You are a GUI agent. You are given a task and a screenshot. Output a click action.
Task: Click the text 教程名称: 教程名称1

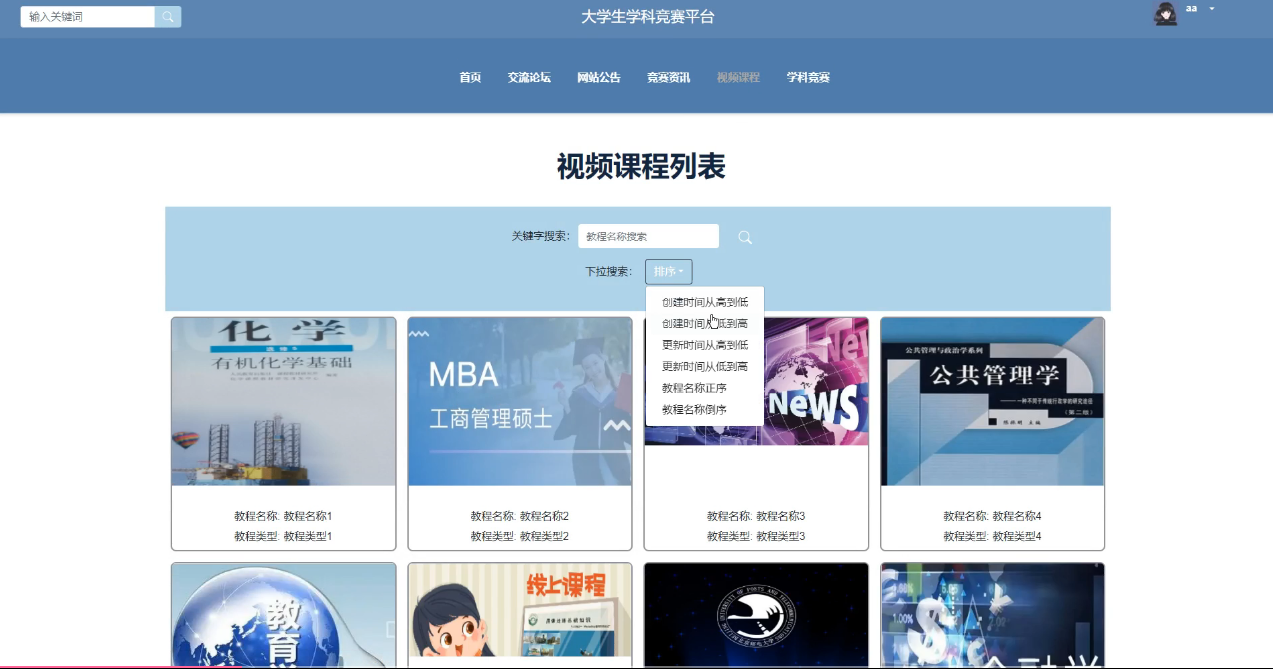pyautogui.click(x=283, y=517)
